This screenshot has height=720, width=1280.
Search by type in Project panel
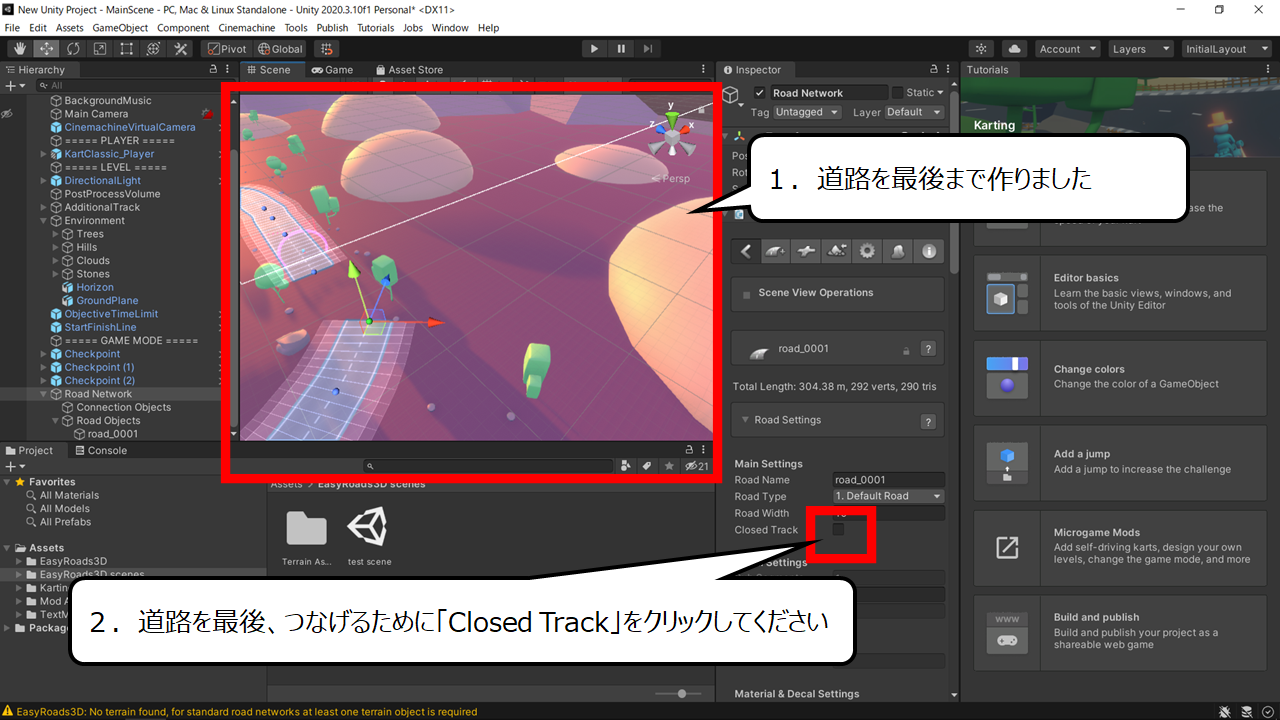[626, 466]
